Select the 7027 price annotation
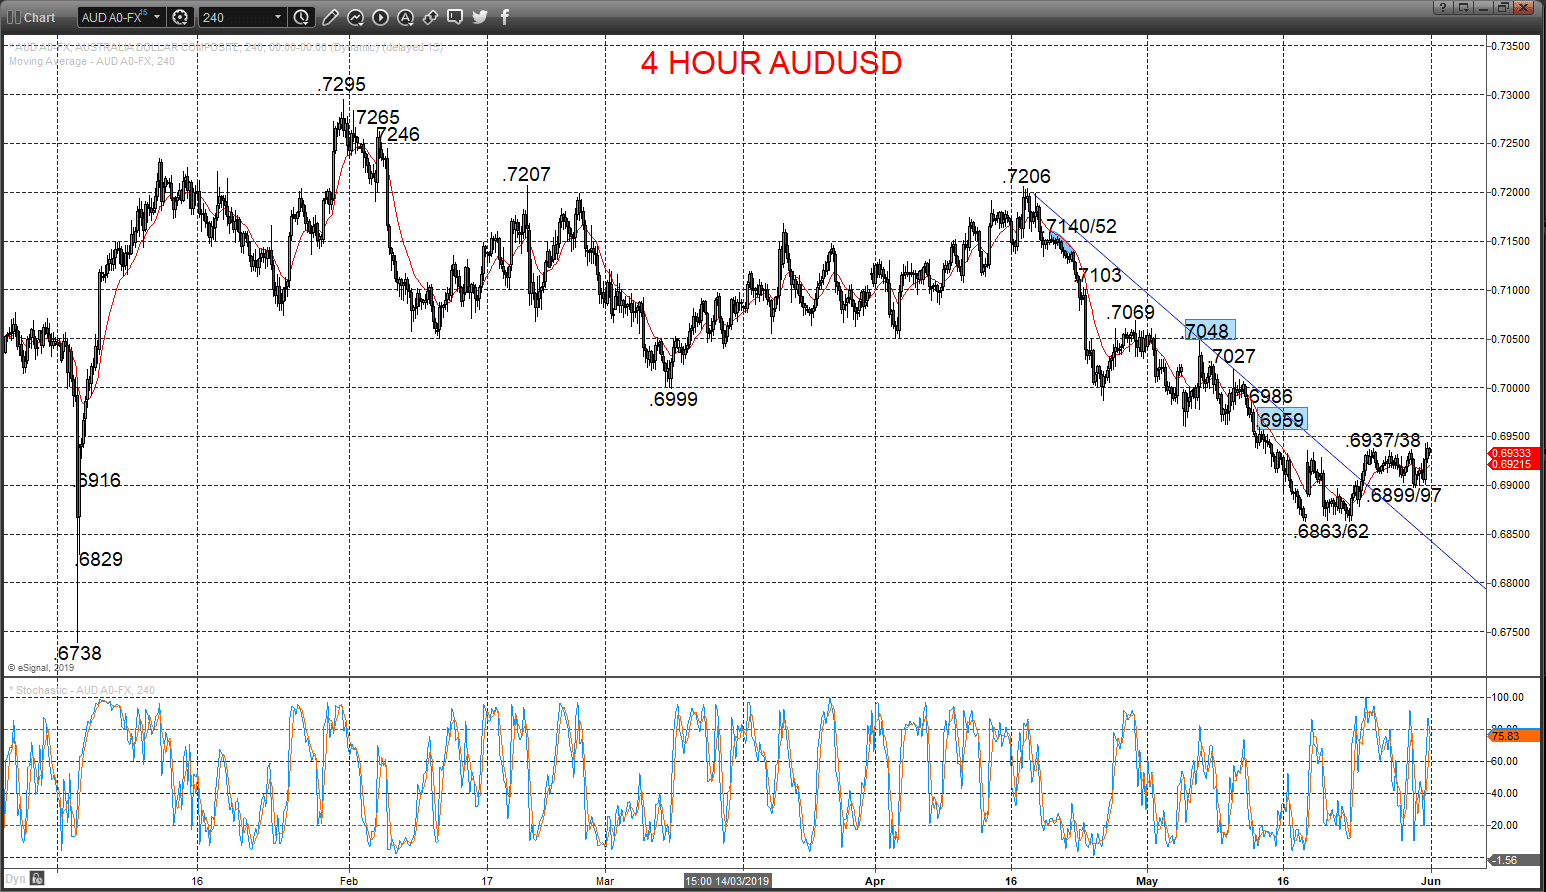The image size is (1546, 892). click(x=1233, y=357)
